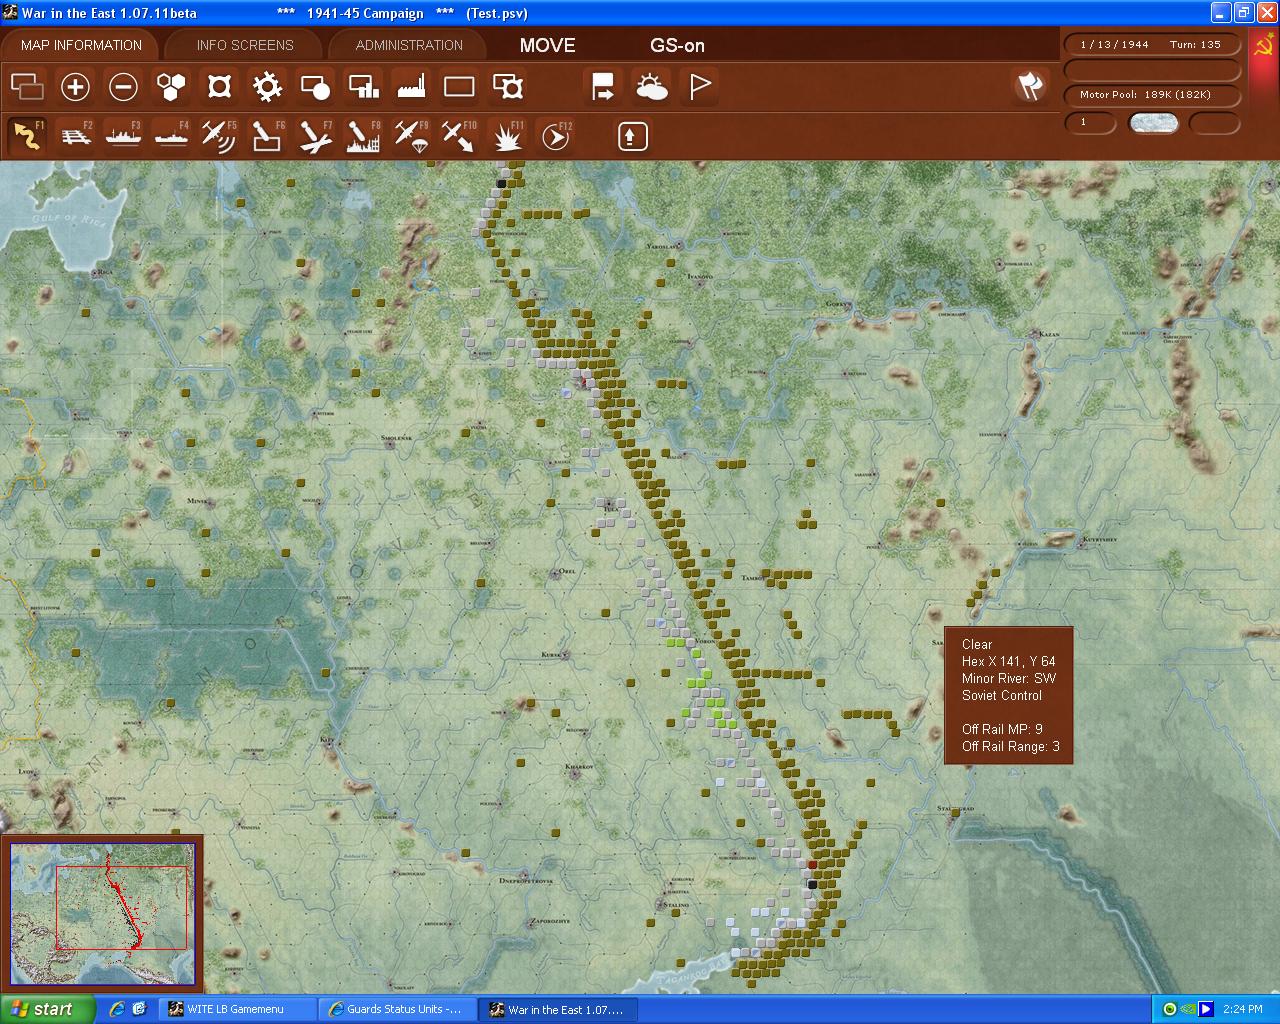Select the F1 move mode icon
Image resolution: width=1280 pixels, height=1024 pixels.
coord(27,136)
